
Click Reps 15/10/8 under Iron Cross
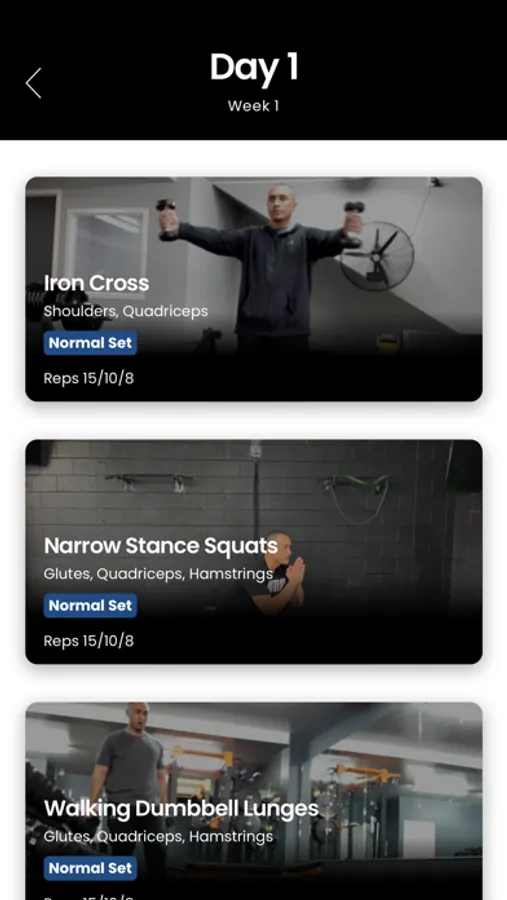pyautogui.click(x=89, y=378)
